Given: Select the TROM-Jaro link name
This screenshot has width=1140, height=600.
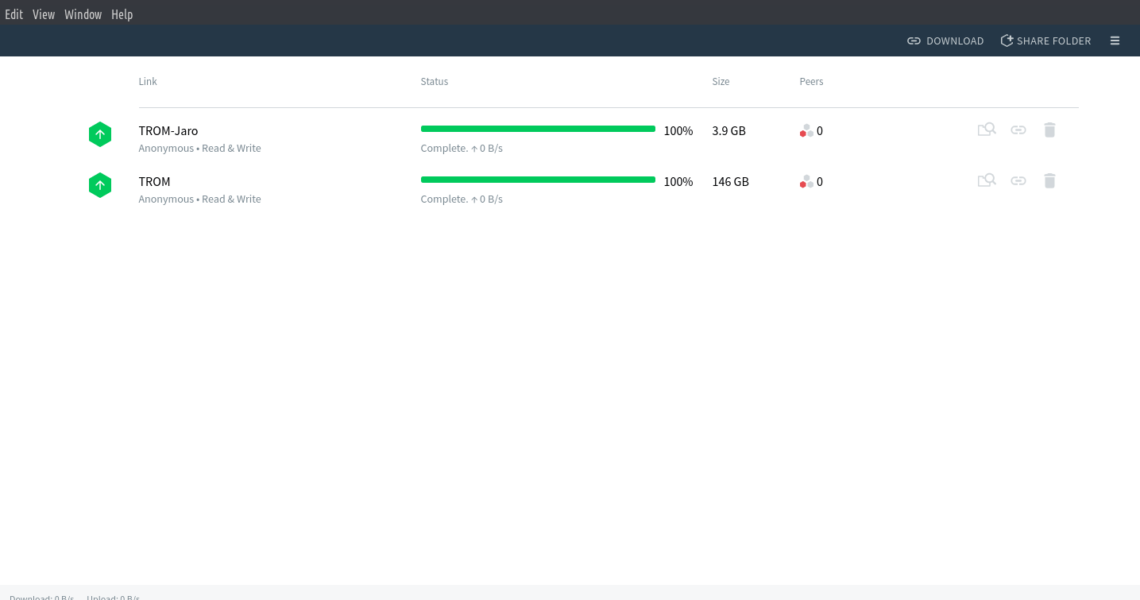Looking at the screenshot, I should [x=168, y=131].
